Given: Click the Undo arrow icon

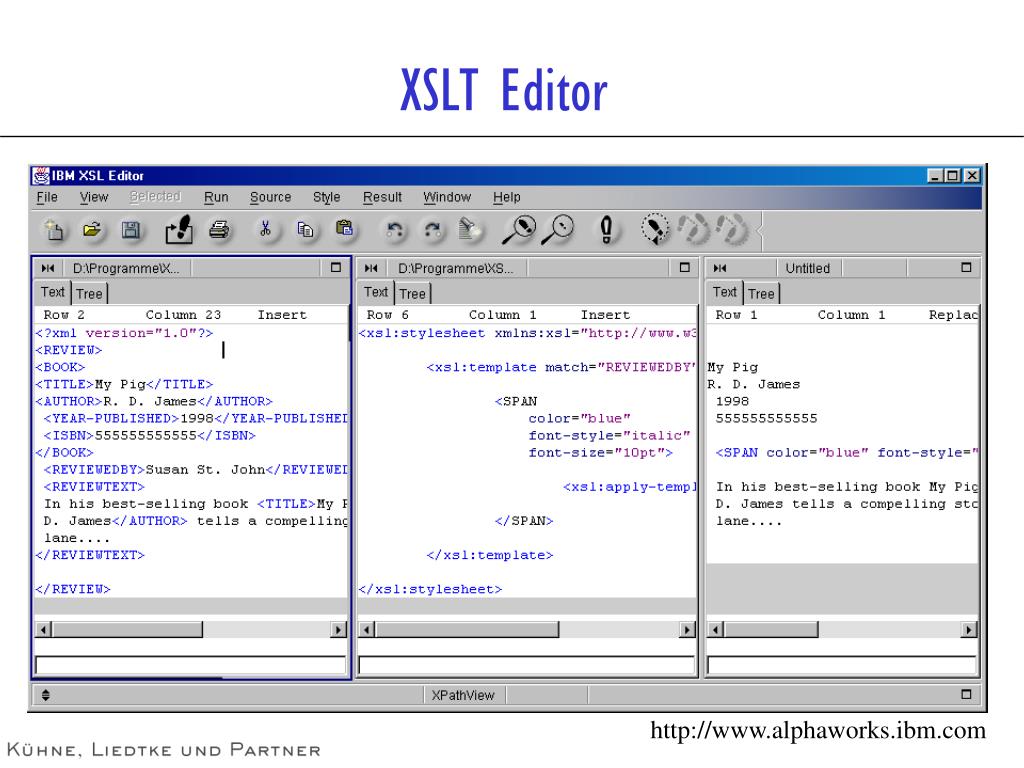Looking at the screenshot, I should pyautogui.click(x=394, y=230).
